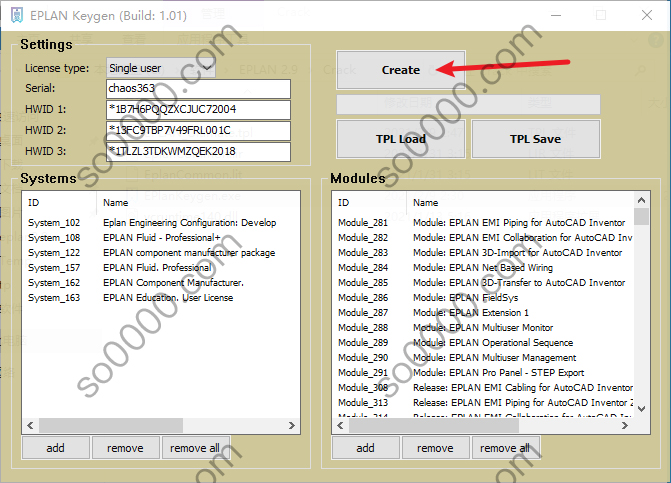Select Module_284 Net Based Wiring row
671x483 pixels.
click(x=483, y=268)
